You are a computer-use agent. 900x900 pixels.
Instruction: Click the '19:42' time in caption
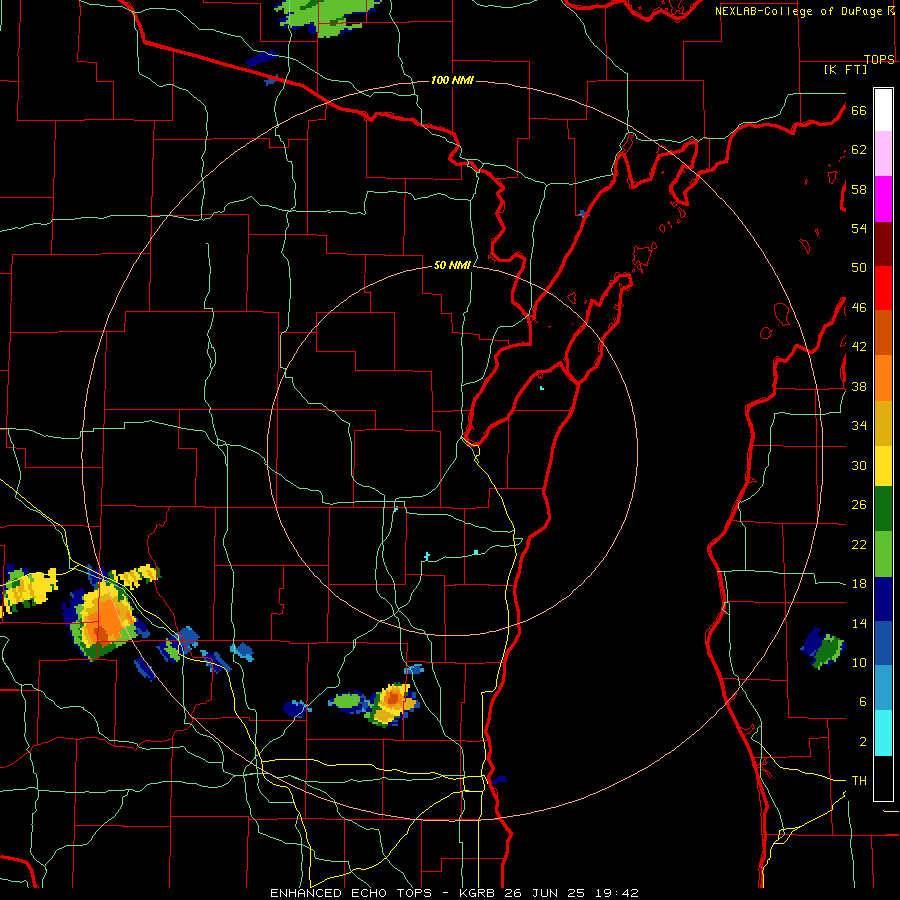pyautogui.click(x=617, y=893)
